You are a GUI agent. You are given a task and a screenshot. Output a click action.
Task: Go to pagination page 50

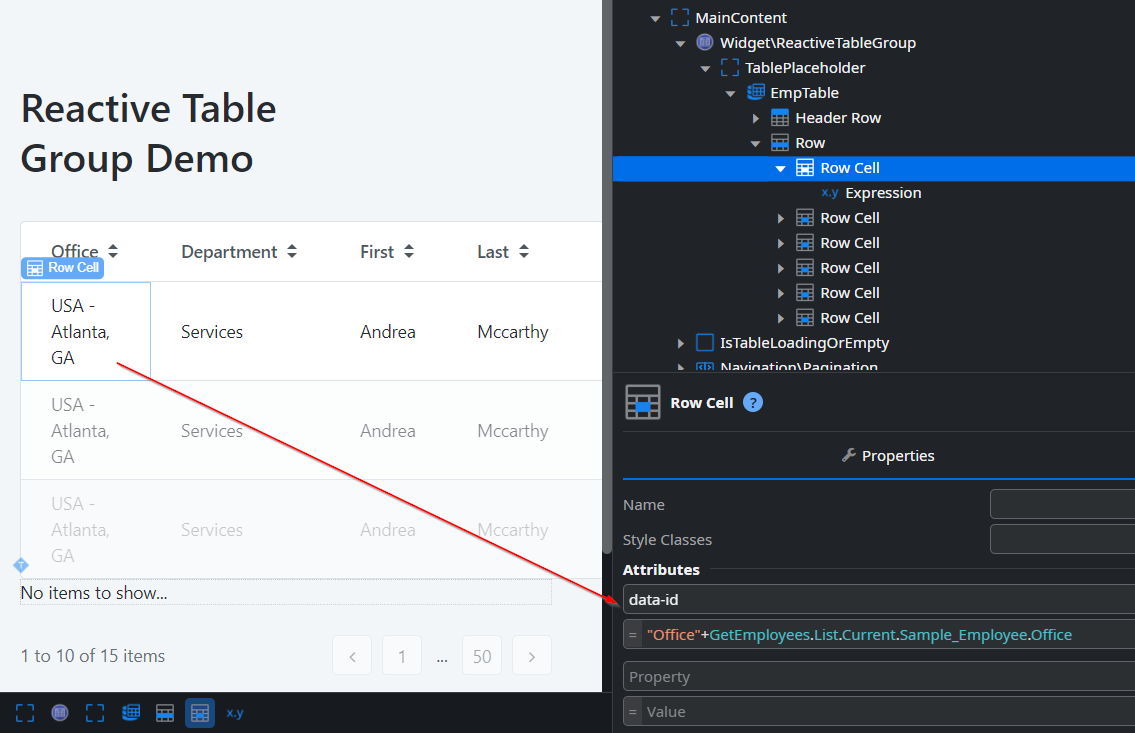coord(481,655)
